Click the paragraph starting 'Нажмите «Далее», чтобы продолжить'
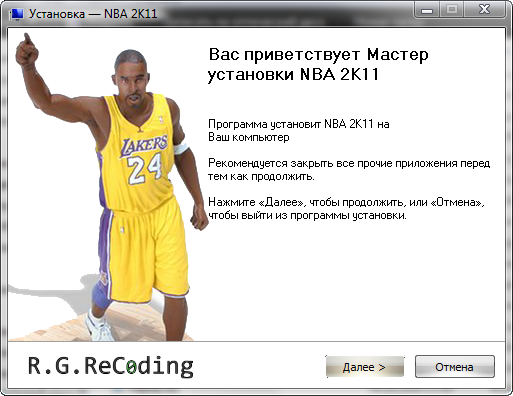This screenshot has width=513, height=396. 346,209
